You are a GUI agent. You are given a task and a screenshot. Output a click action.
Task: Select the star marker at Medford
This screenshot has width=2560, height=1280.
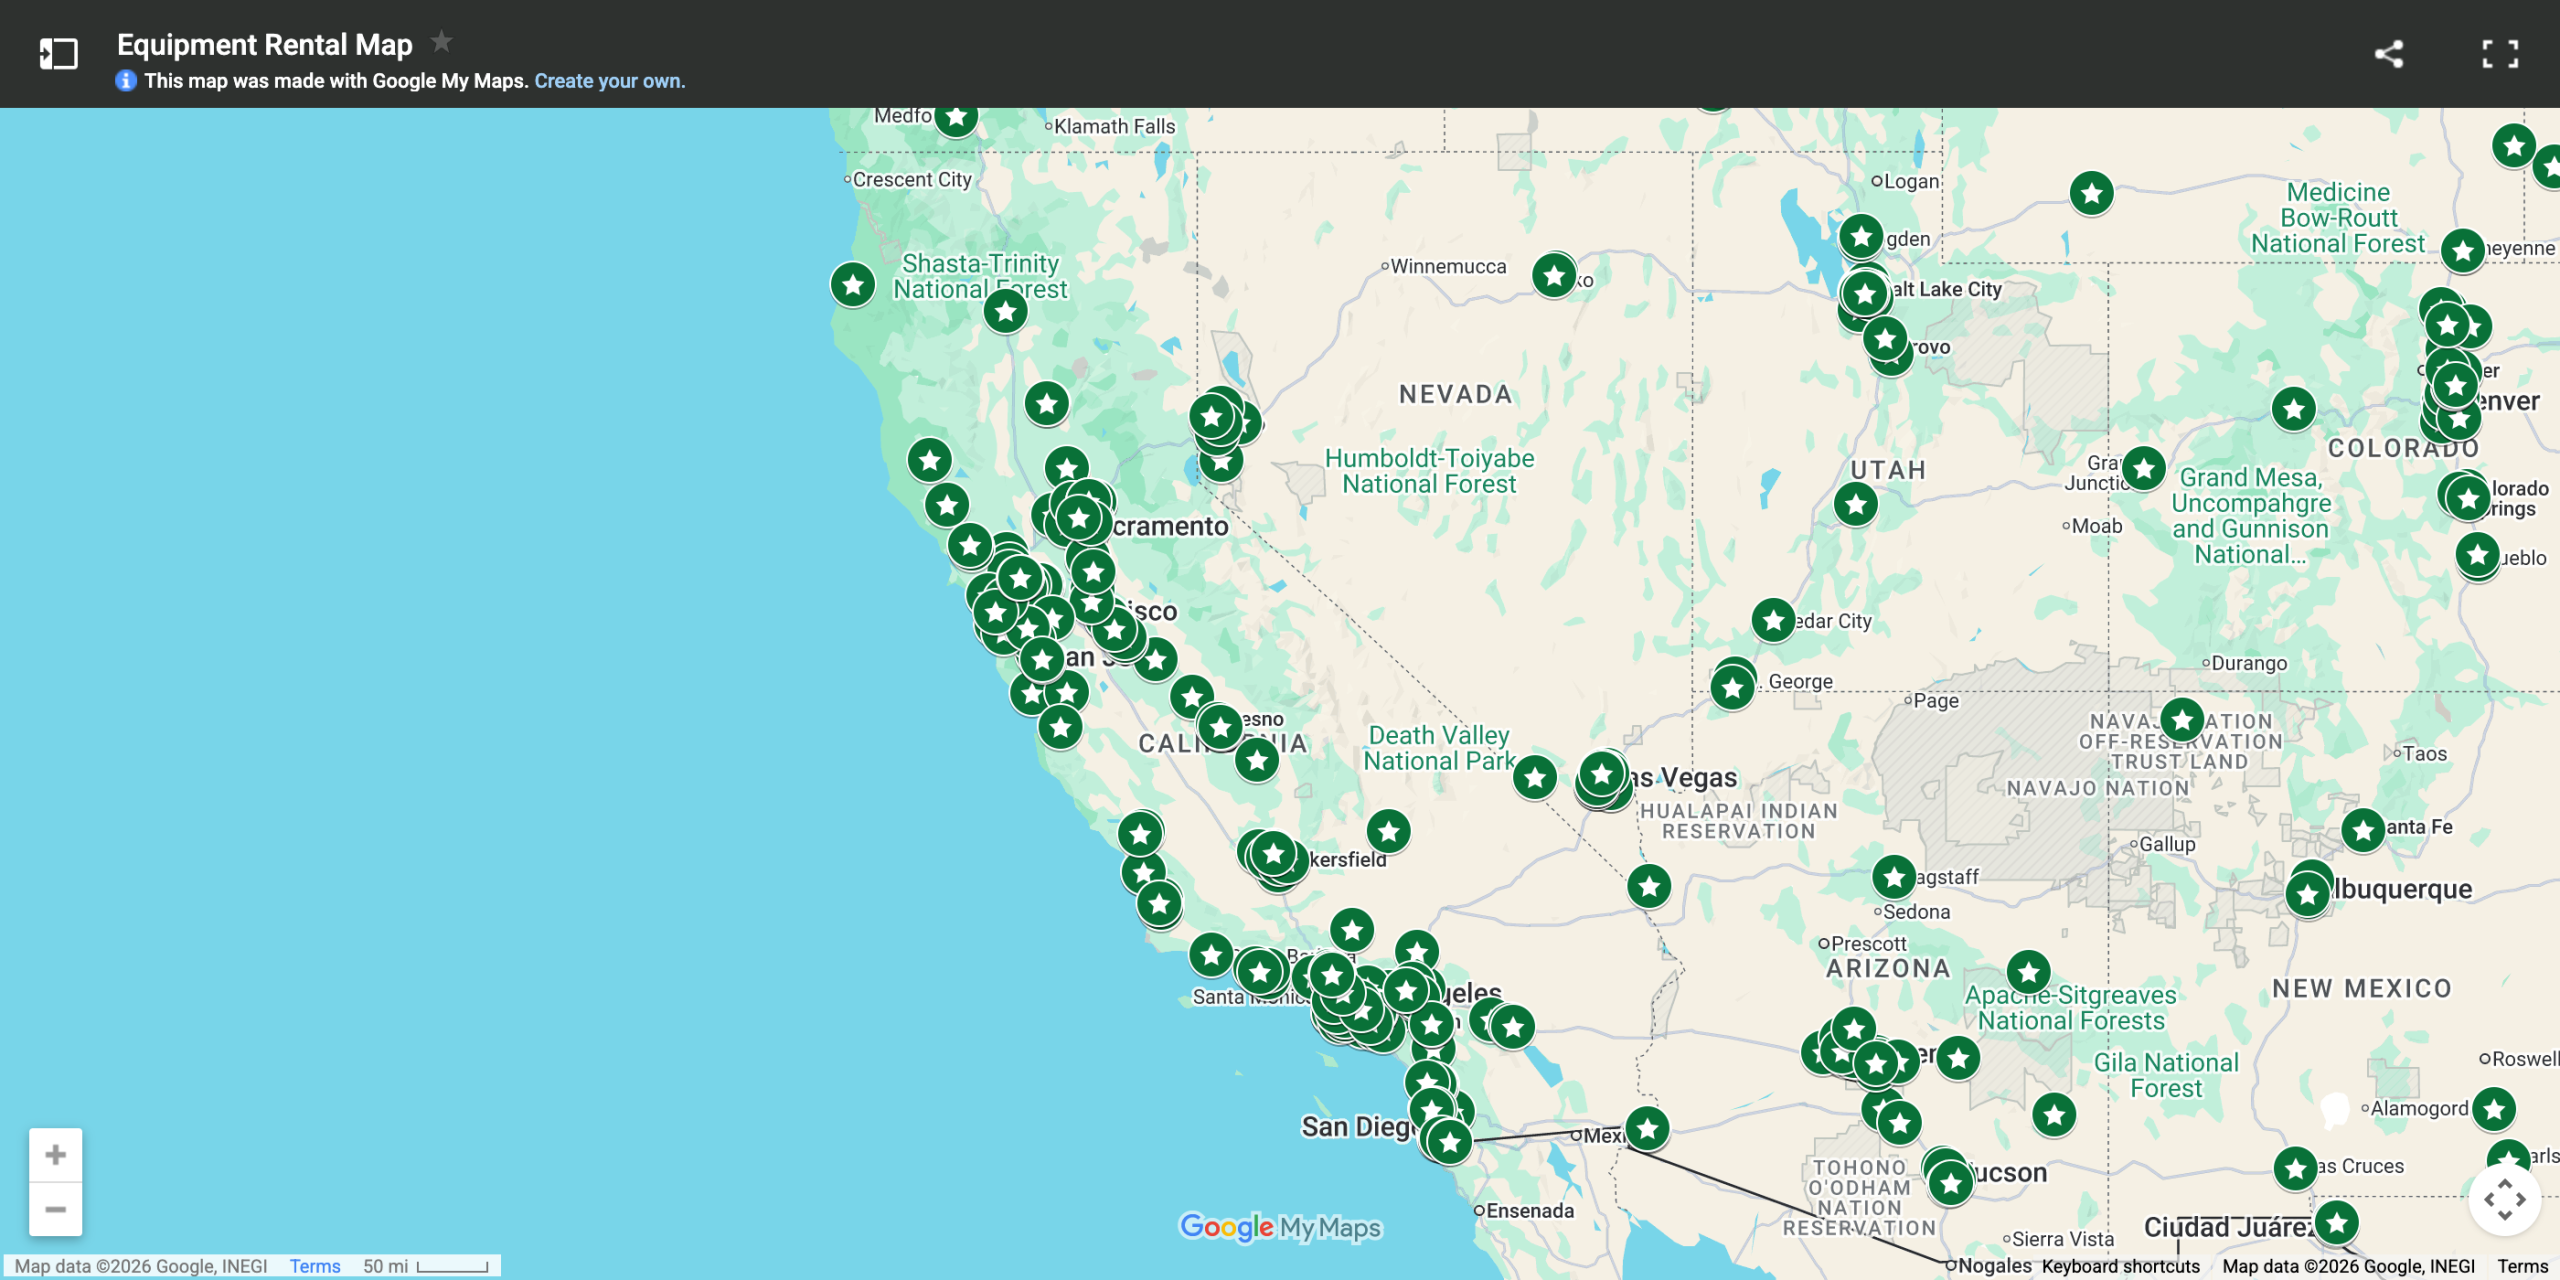[x=956, y=118]
